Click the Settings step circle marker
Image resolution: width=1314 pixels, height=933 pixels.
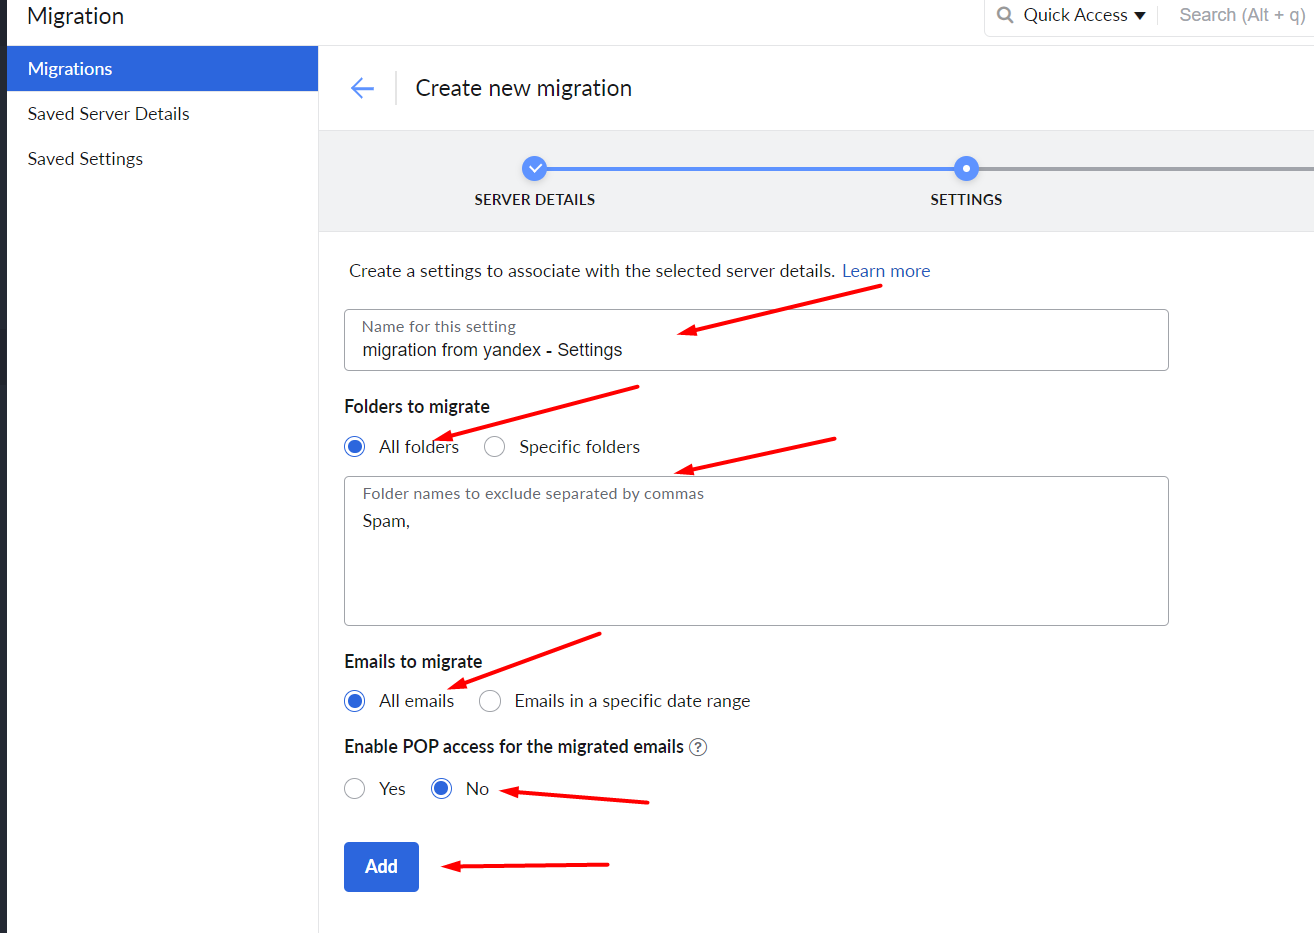(966, 168)
